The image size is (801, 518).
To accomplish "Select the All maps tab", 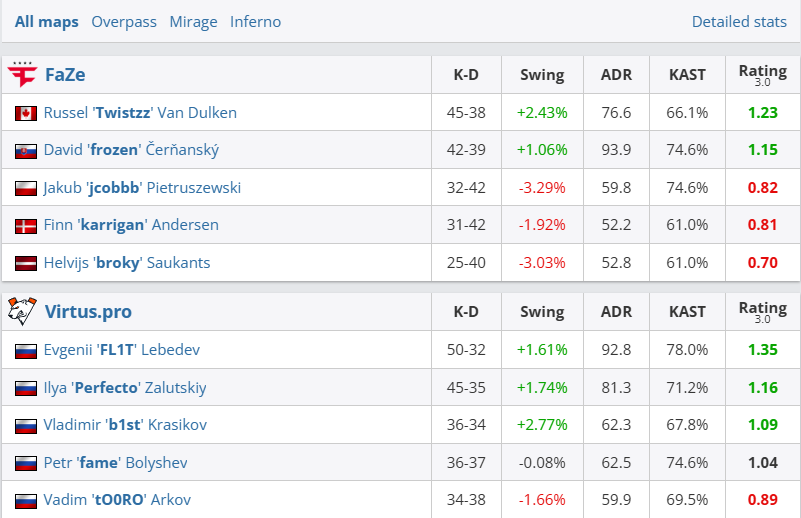I will 47,21.
